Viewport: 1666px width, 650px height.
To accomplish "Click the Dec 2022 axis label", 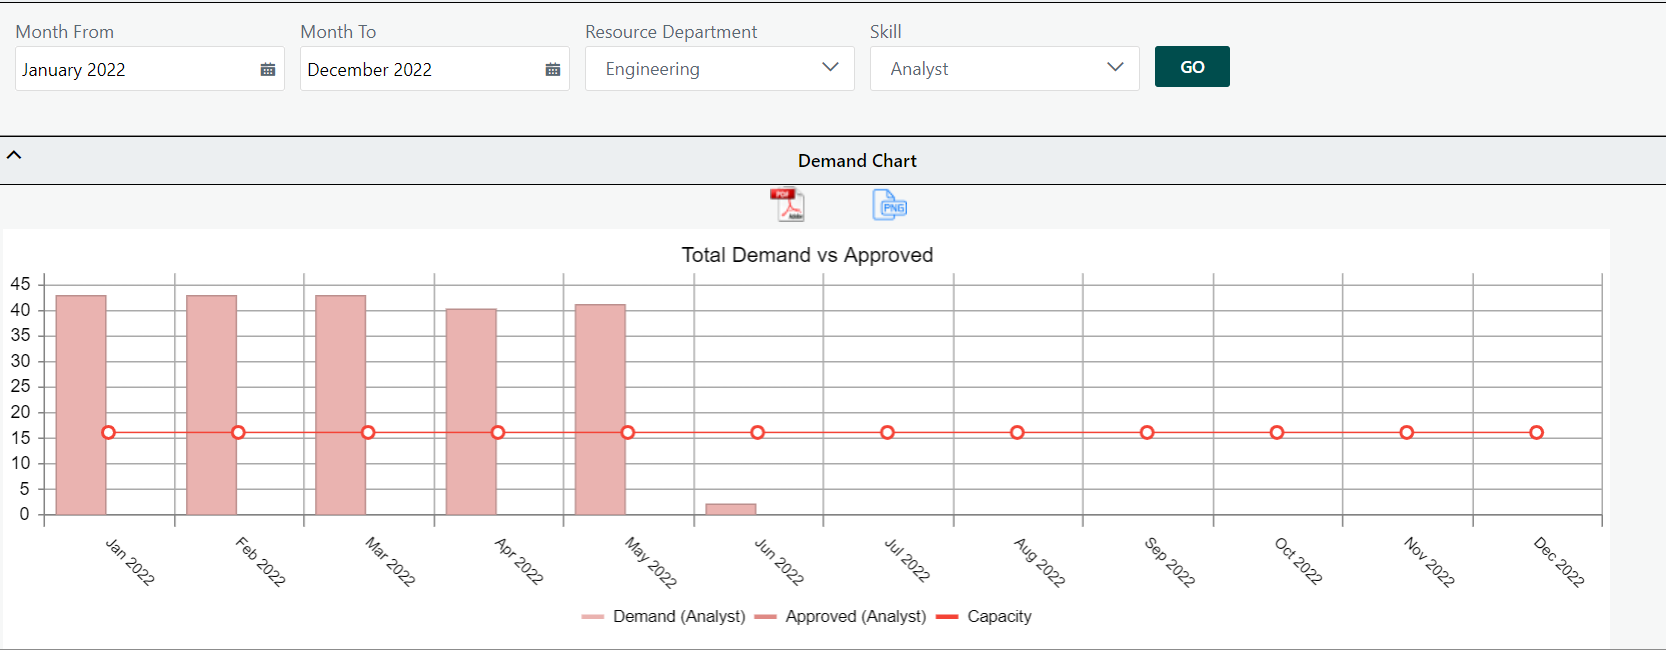I will pyautogui.click(x=1559, y=562).
